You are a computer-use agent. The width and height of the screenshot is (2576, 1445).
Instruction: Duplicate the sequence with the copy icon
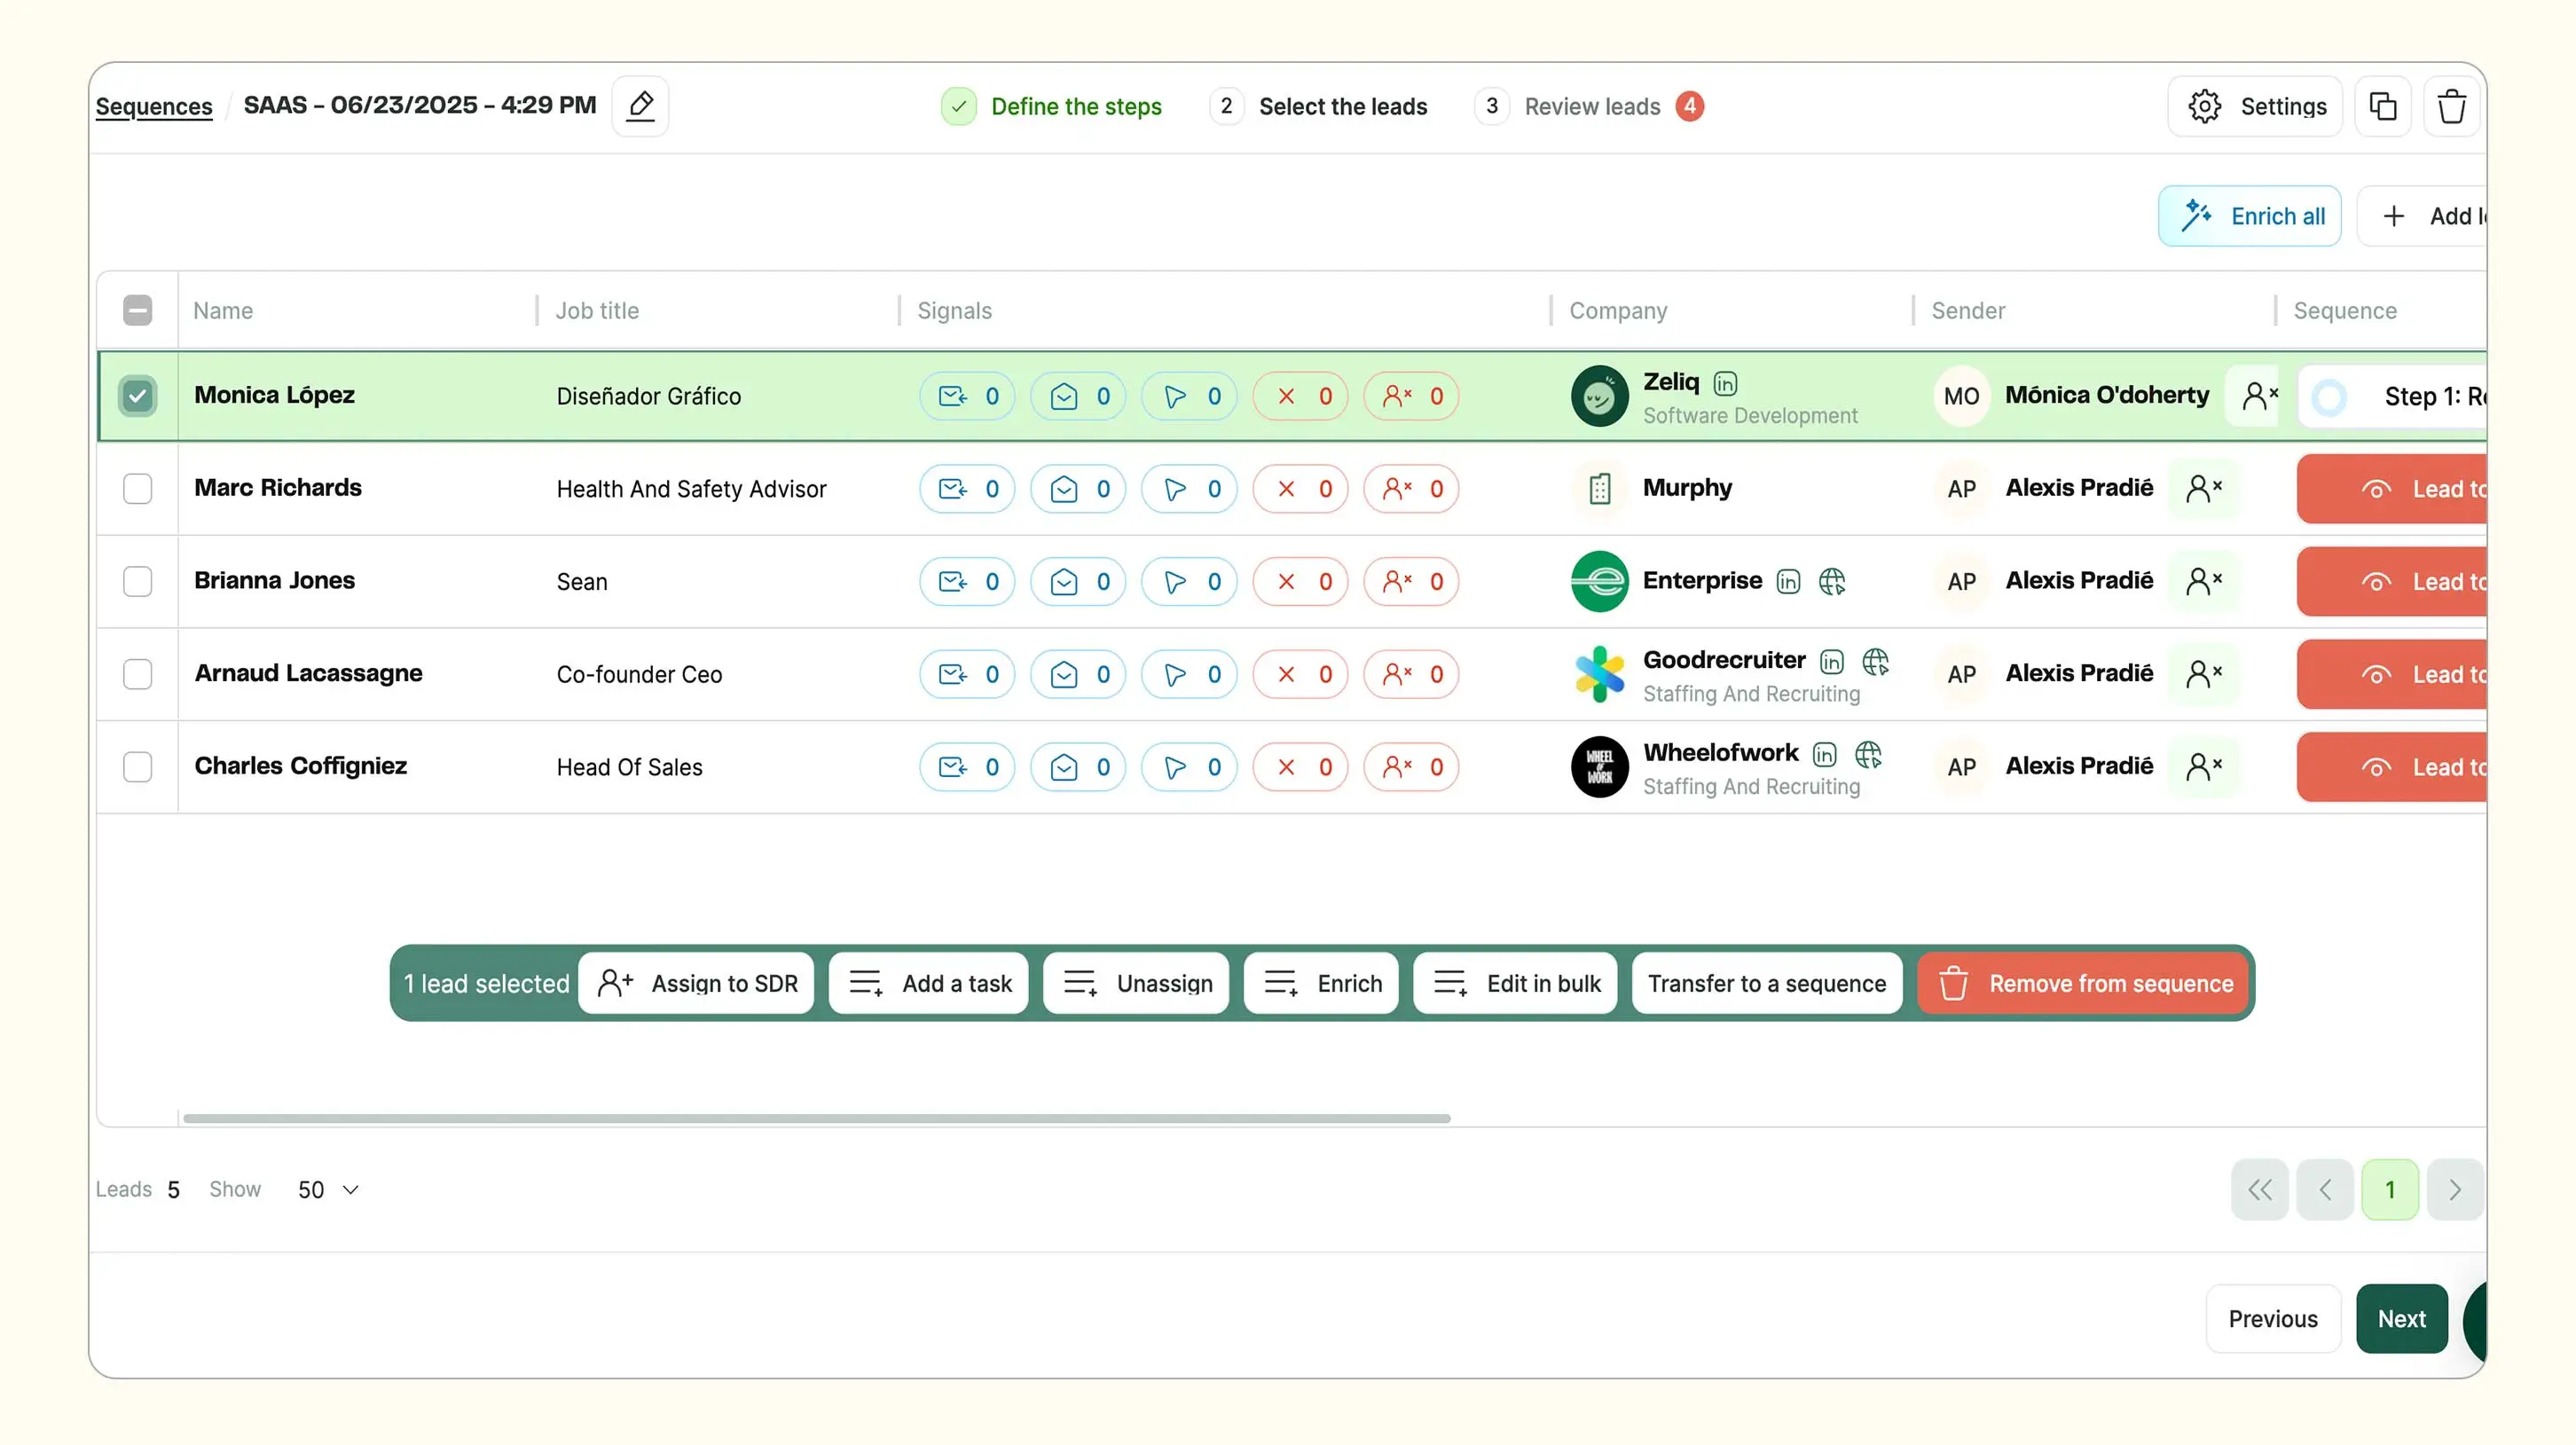(x=2383, y=106)
